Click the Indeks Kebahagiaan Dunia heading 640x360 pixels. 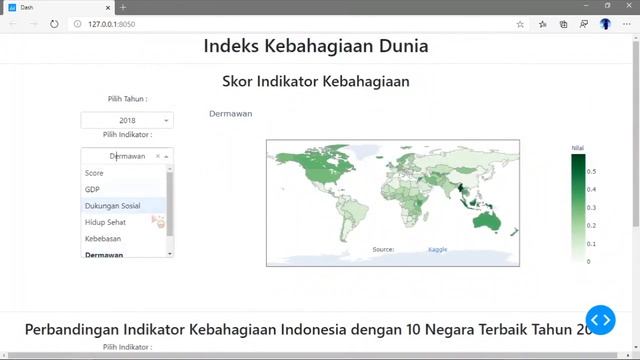pyautogui.click(x=316, y=46)
